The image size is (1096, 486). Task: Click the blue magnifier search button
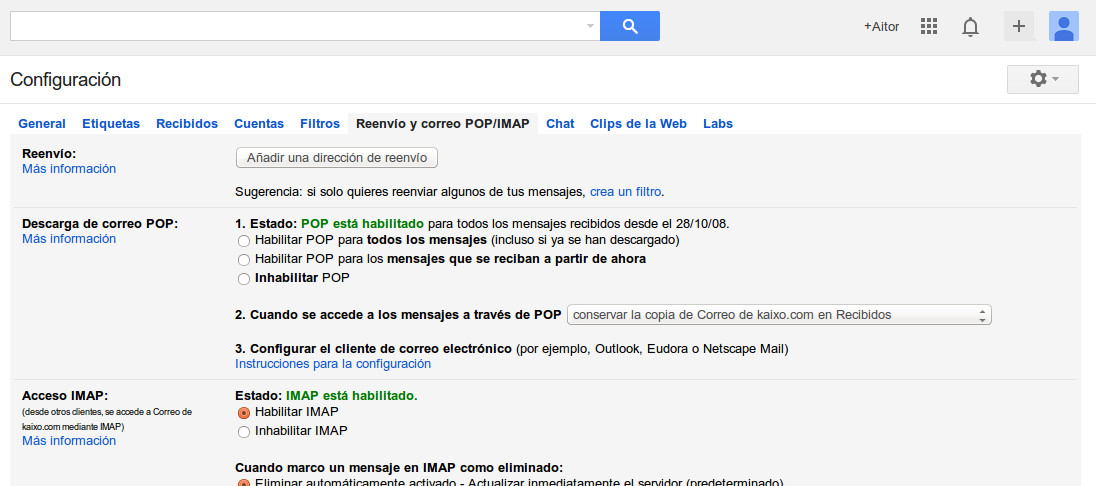click(629, 26)
